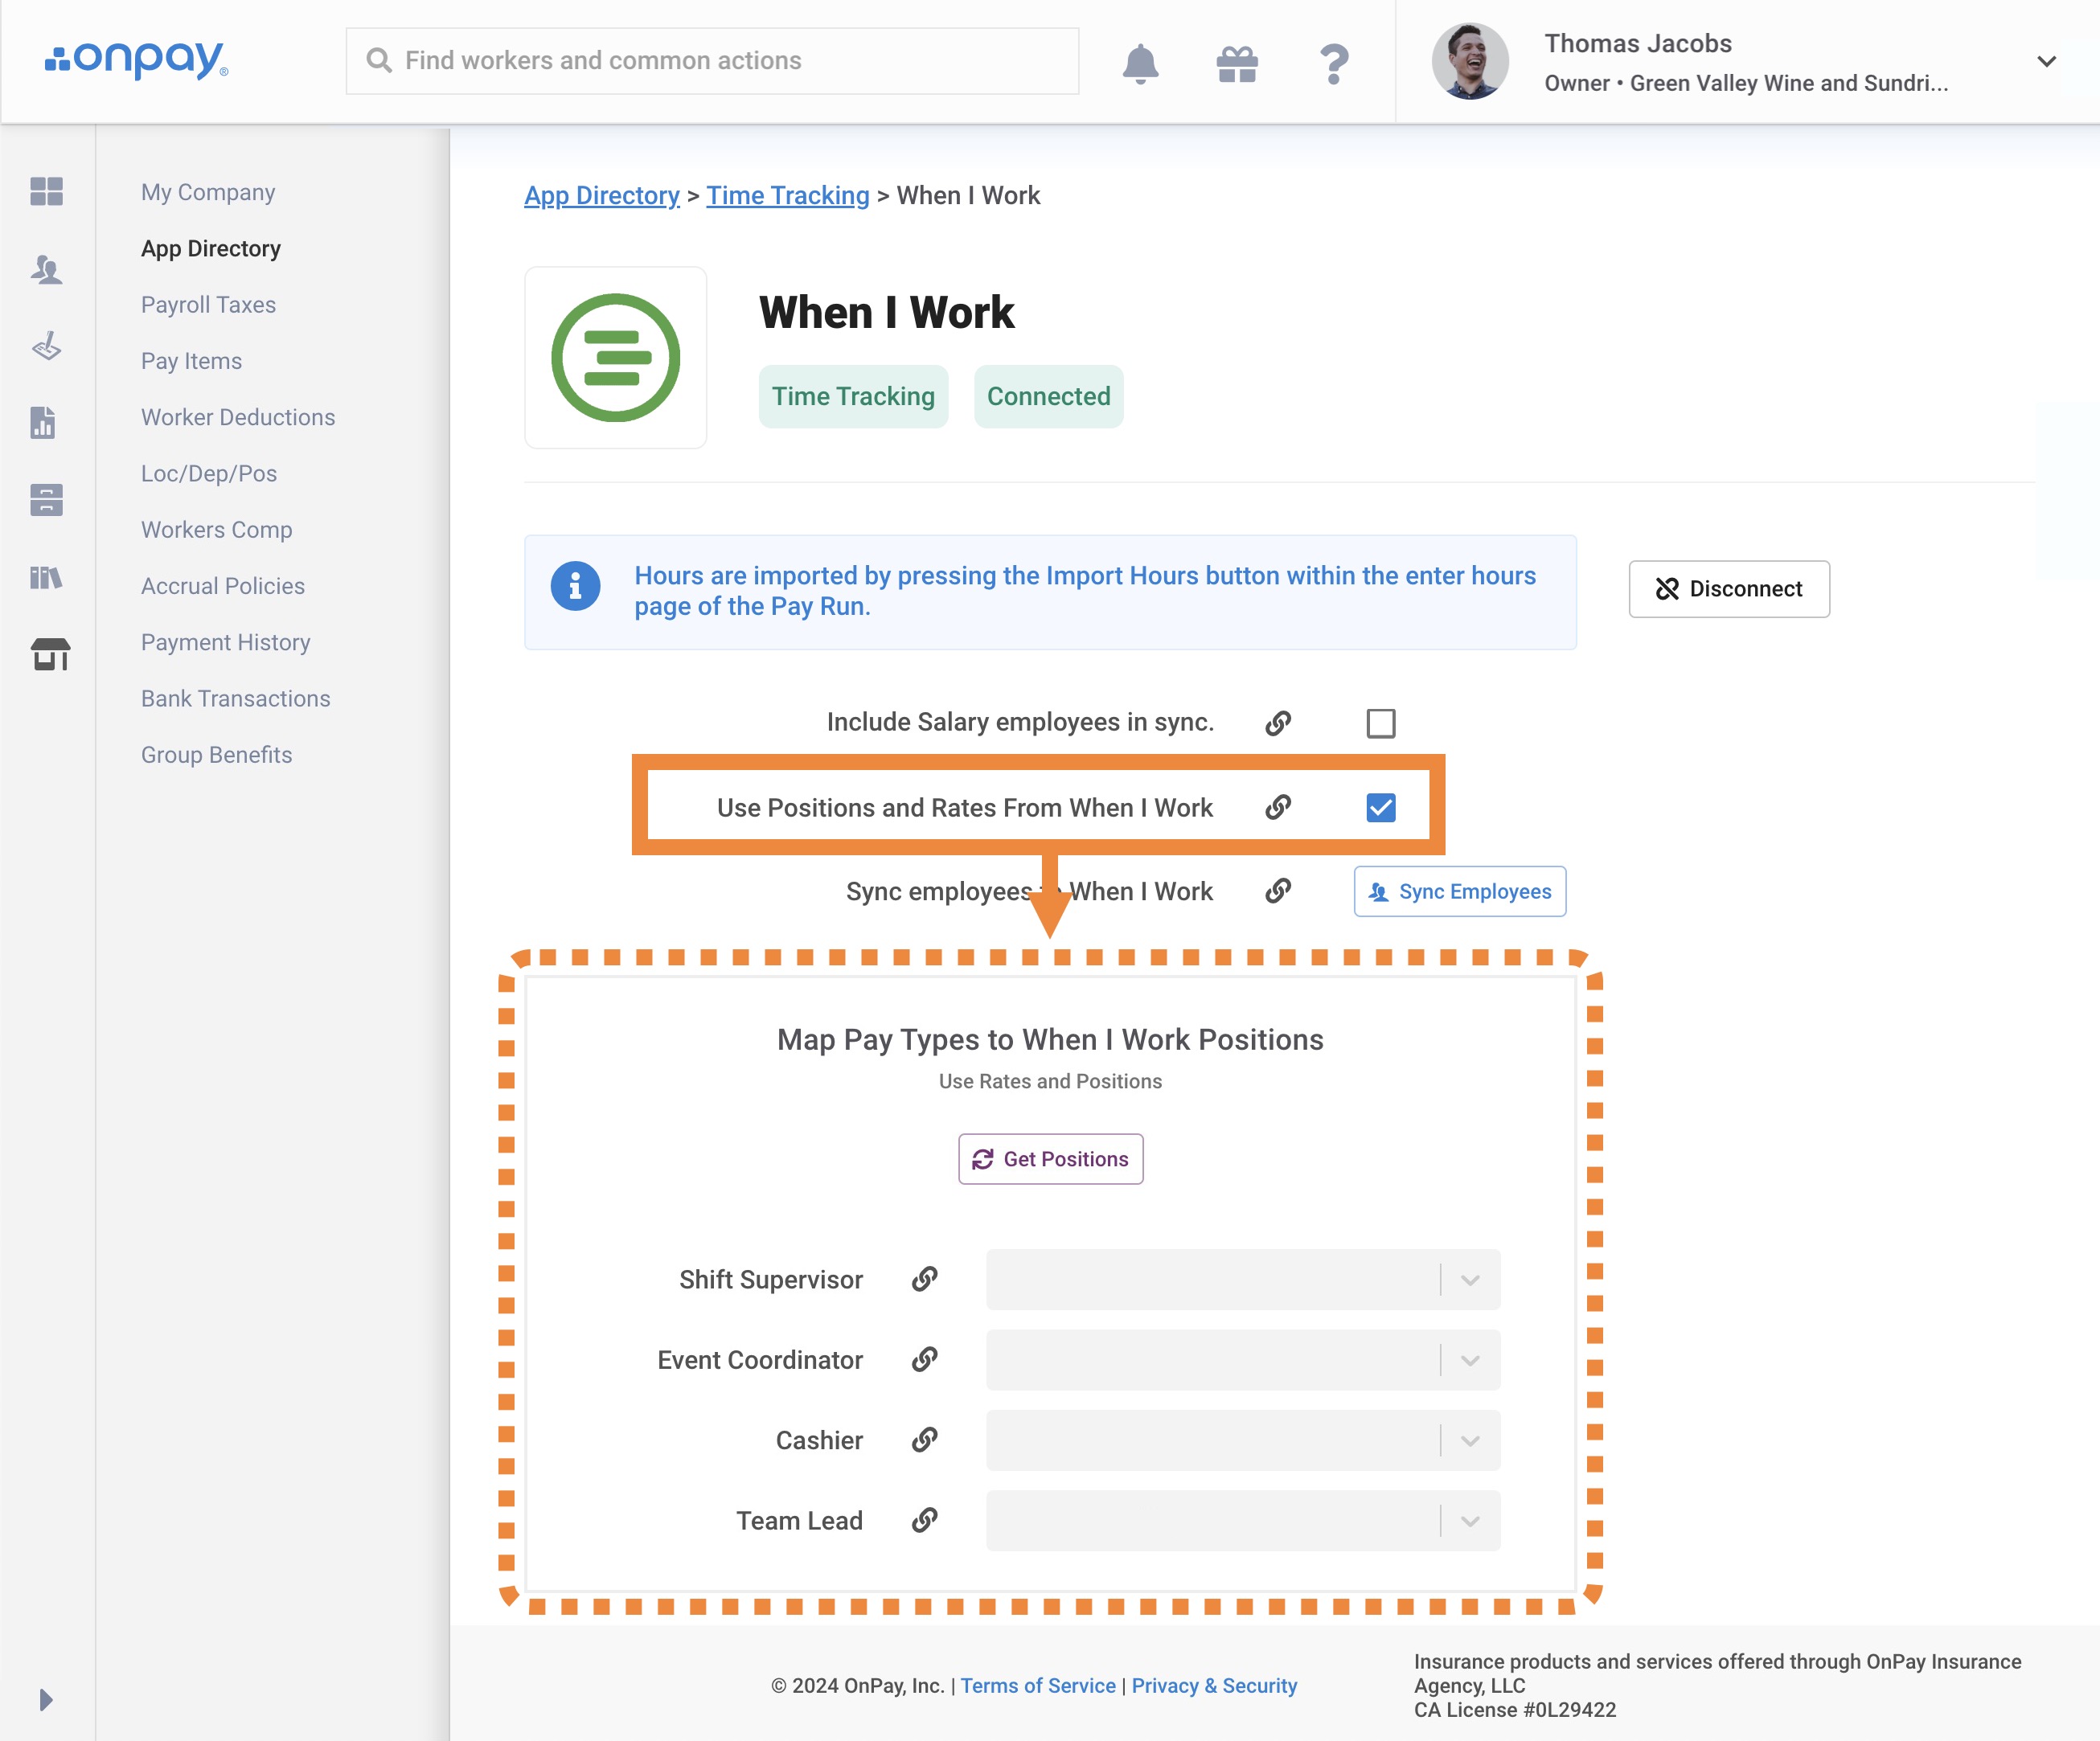Click the Map Pay Types heading

click(x=1050, y=1039)
